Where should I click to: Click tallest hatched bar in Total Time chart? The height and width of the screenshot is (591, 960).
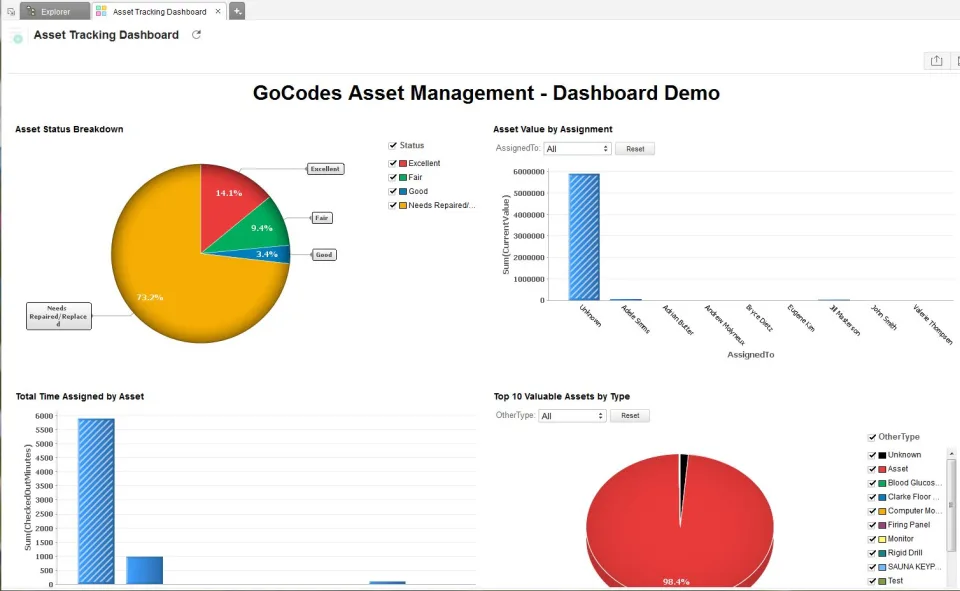point(96,501)
